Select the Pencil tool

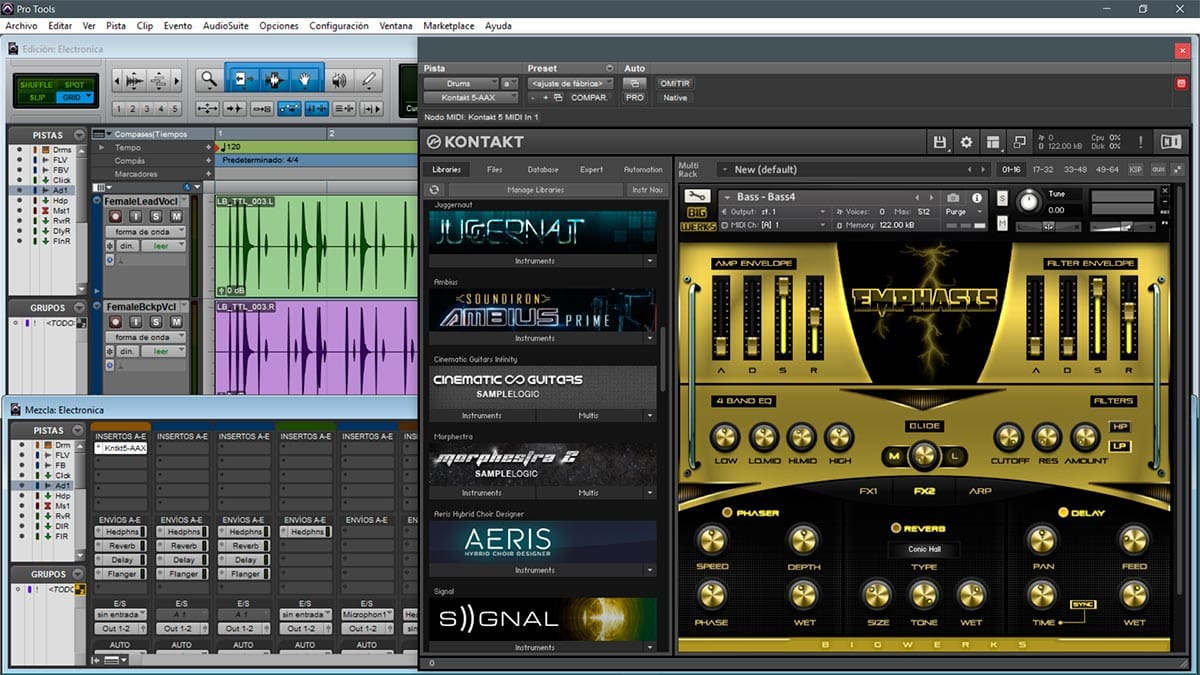point(369,80)
